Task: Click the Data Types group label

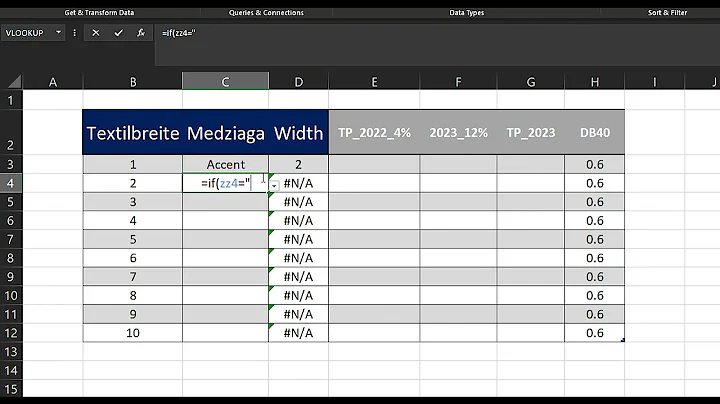Action: (x=467, y=12)
